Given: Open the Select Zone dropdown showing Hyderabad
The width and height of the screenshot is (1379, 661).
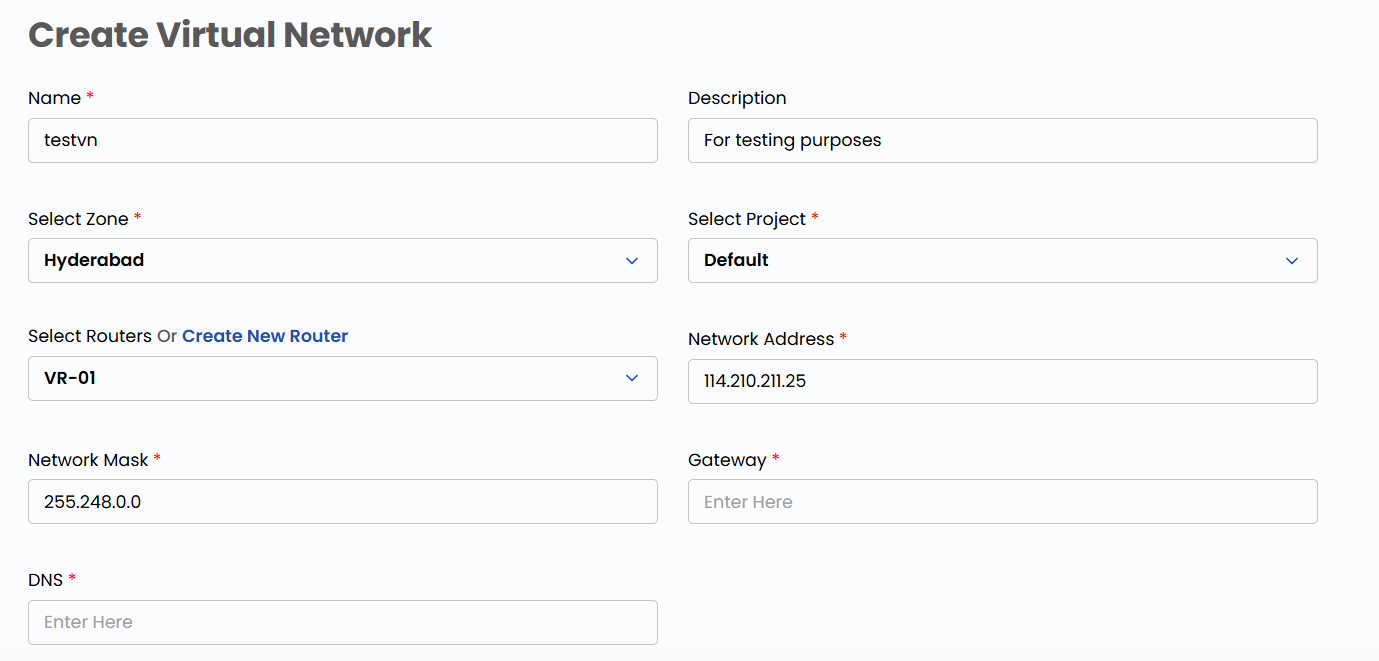Looking at the screenshot, I should click(342, 260).
